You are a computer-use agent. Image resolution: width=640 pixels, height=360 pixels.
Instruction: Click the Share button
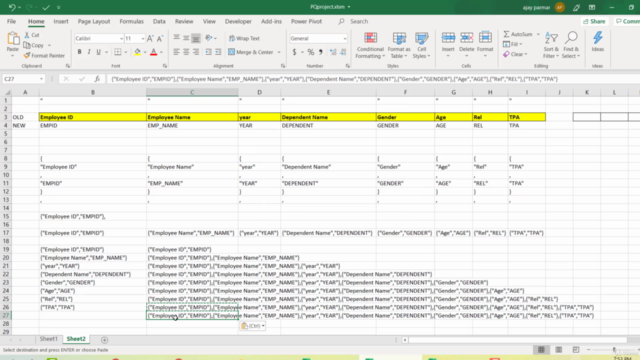pyautogui.click(x=594, y=21)
